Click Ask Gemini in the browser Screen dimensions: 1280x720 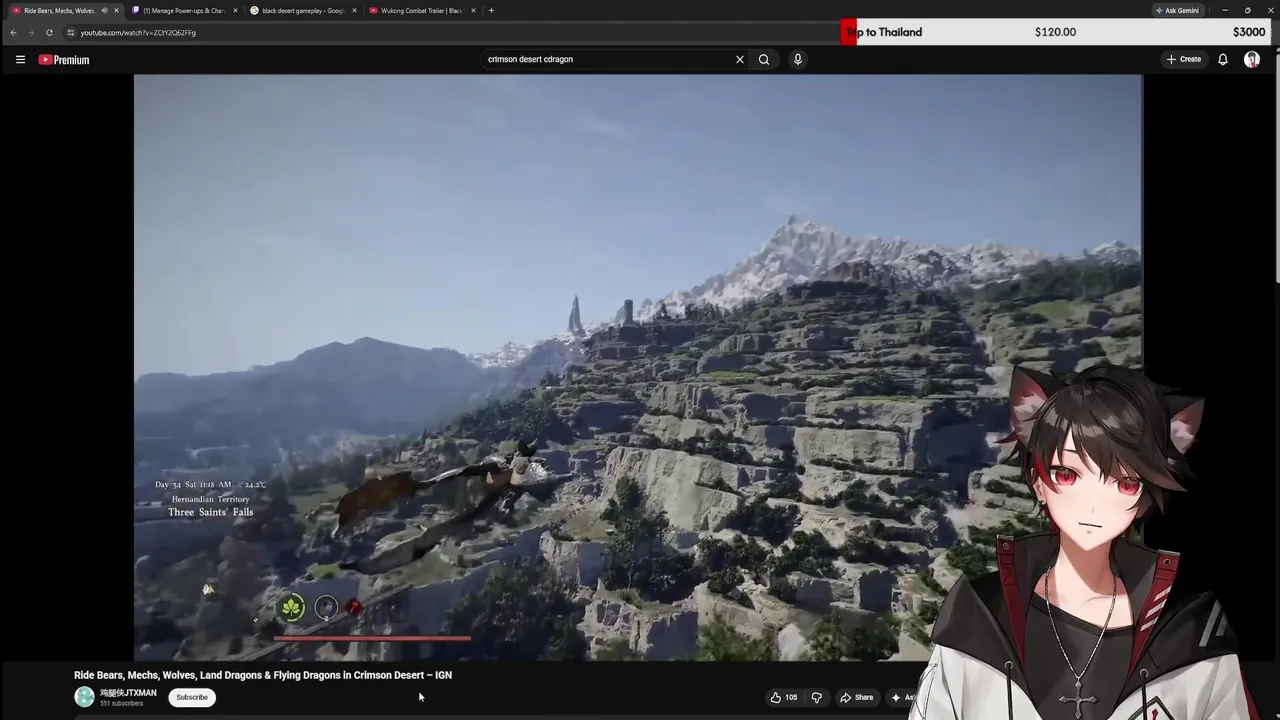pos(1177,10)
